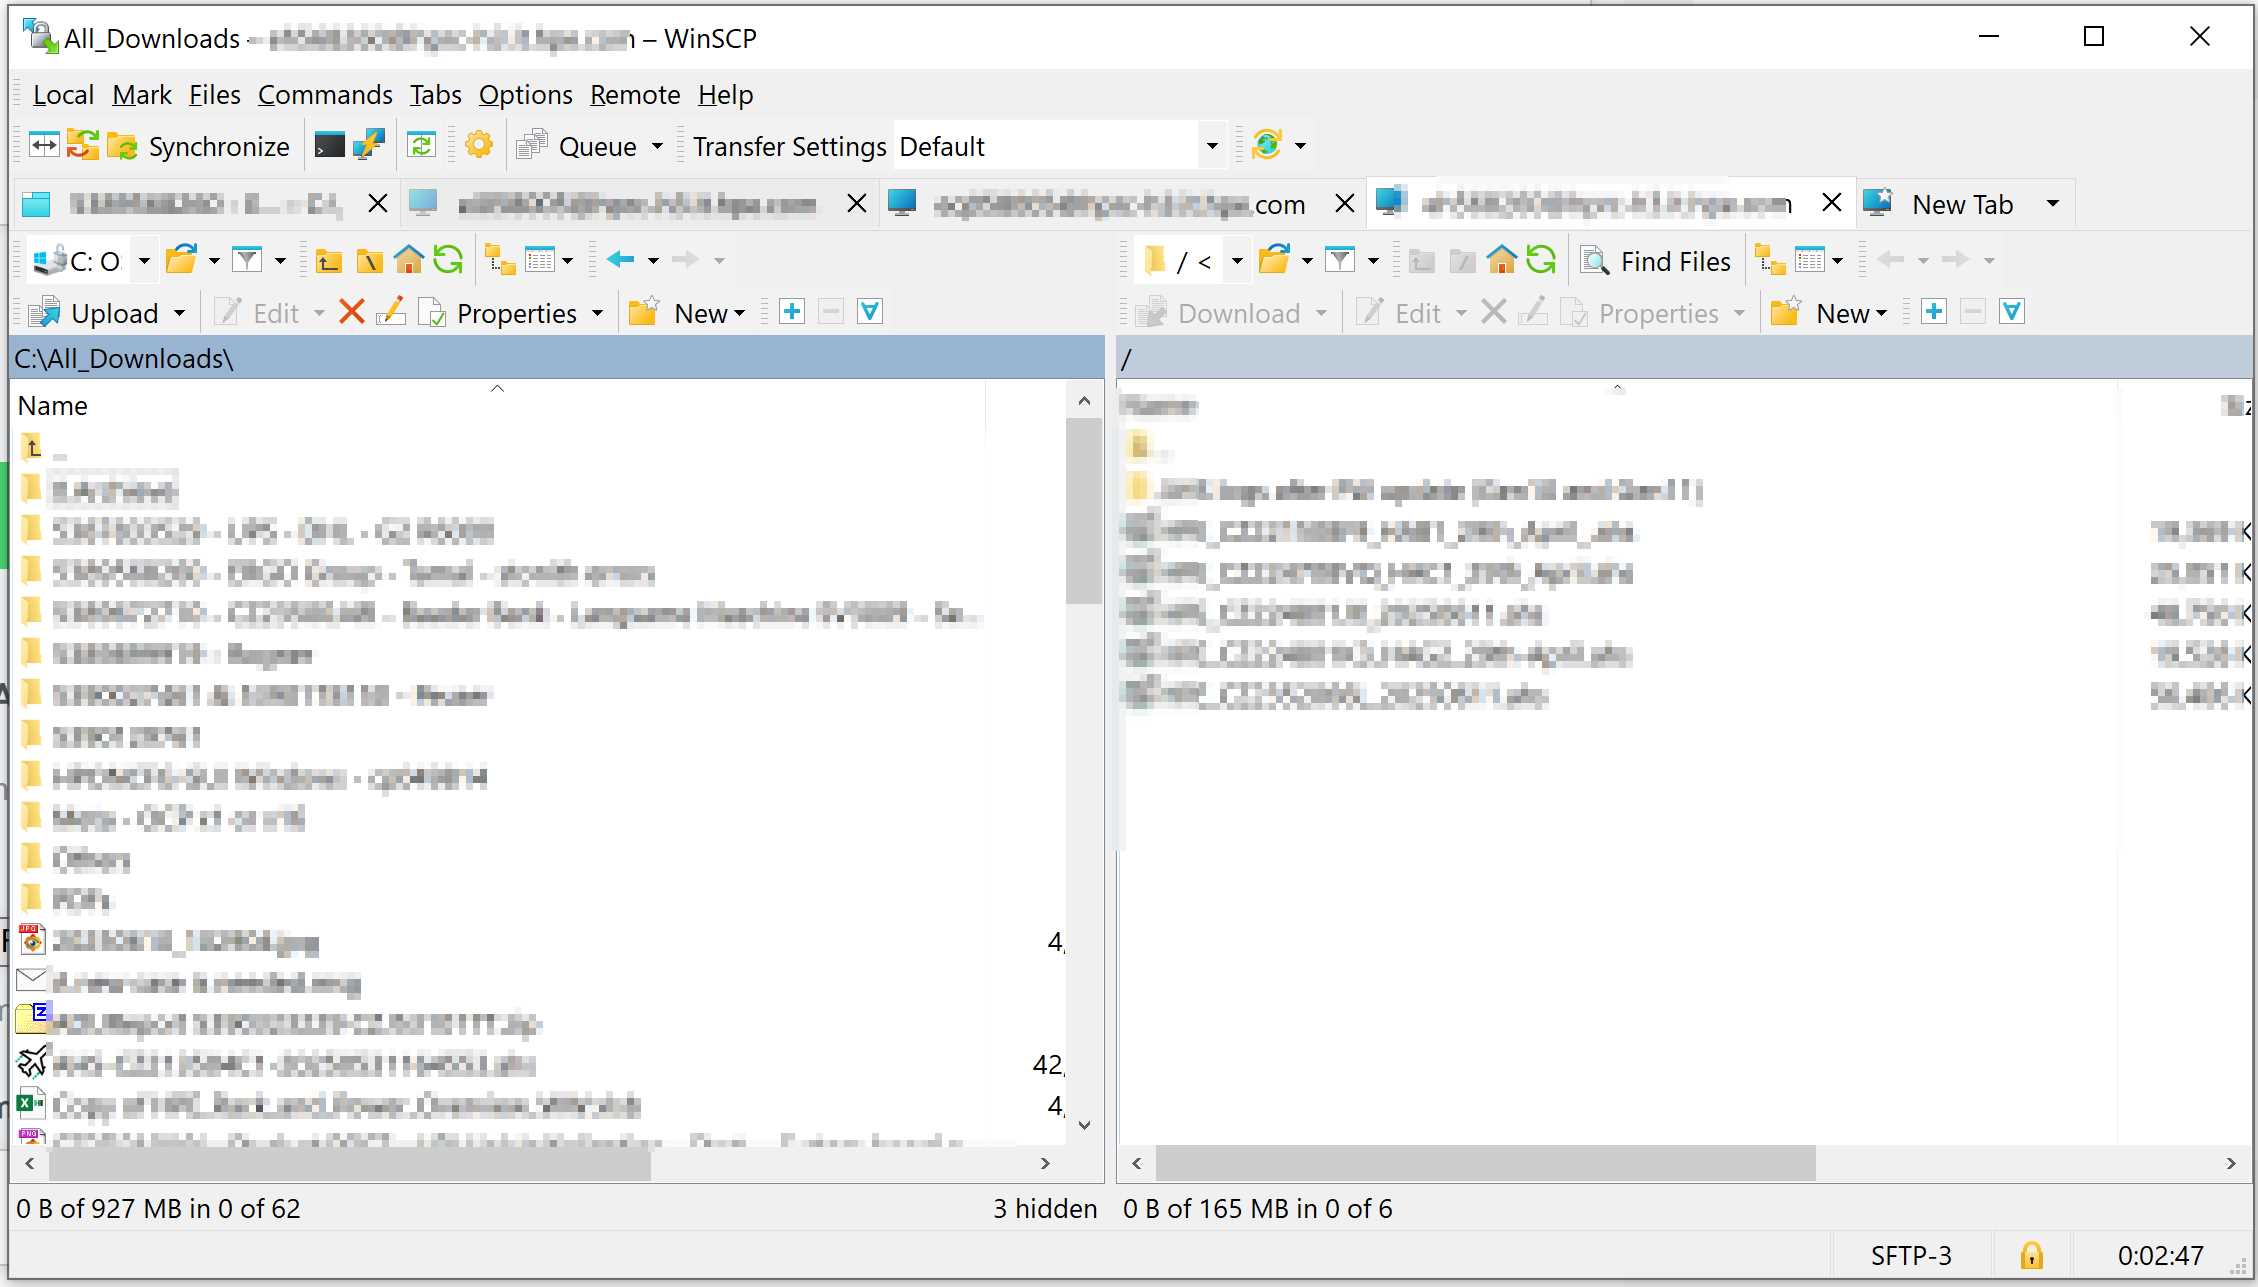
Task: Go to local parent directory icon
Action: click(328, 261)
